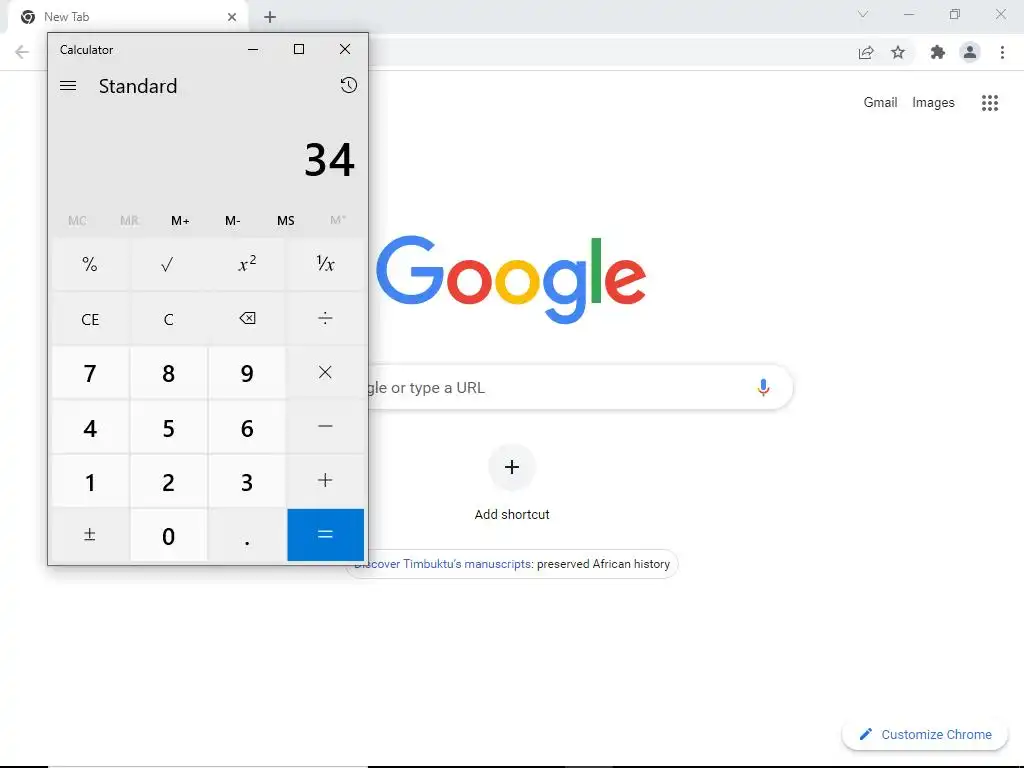Click digit 9 on Calculator
The height and width of the screenshot is (768, 1024).
click(247, 372)
